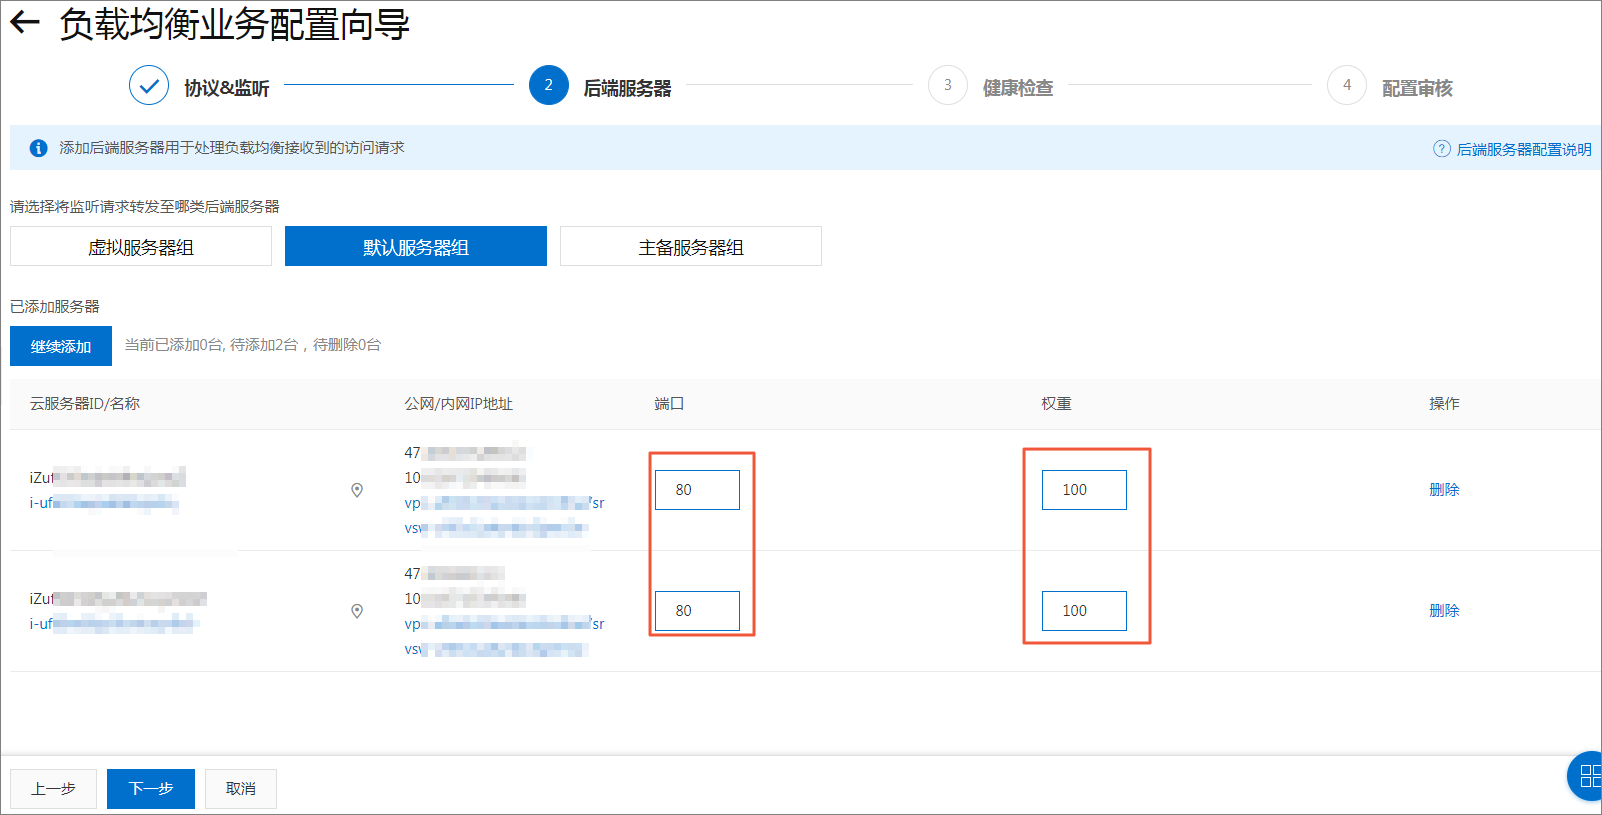The image size is (1602, 815).
Task: Click the second server's i-uf instance ID link
Action: (113, 624)
